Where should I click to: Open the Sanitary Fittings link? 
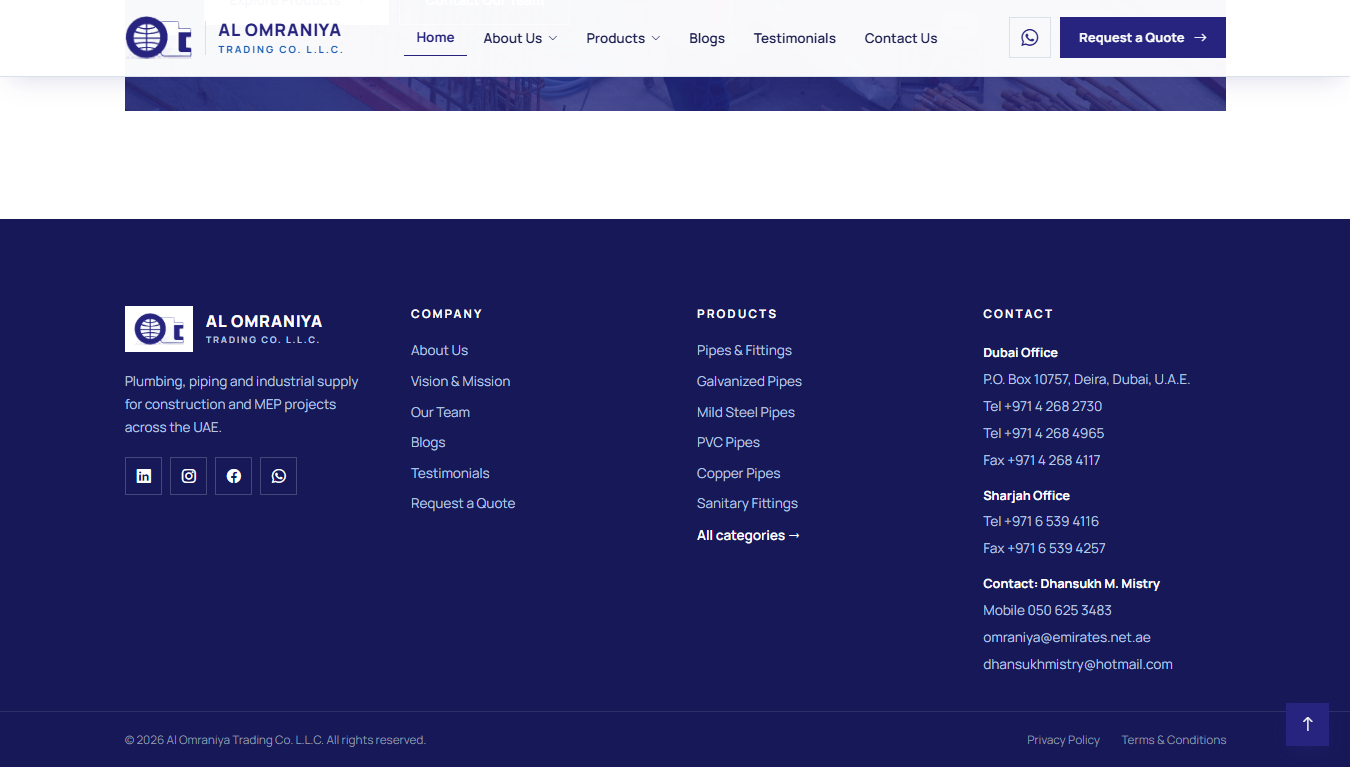747,503
